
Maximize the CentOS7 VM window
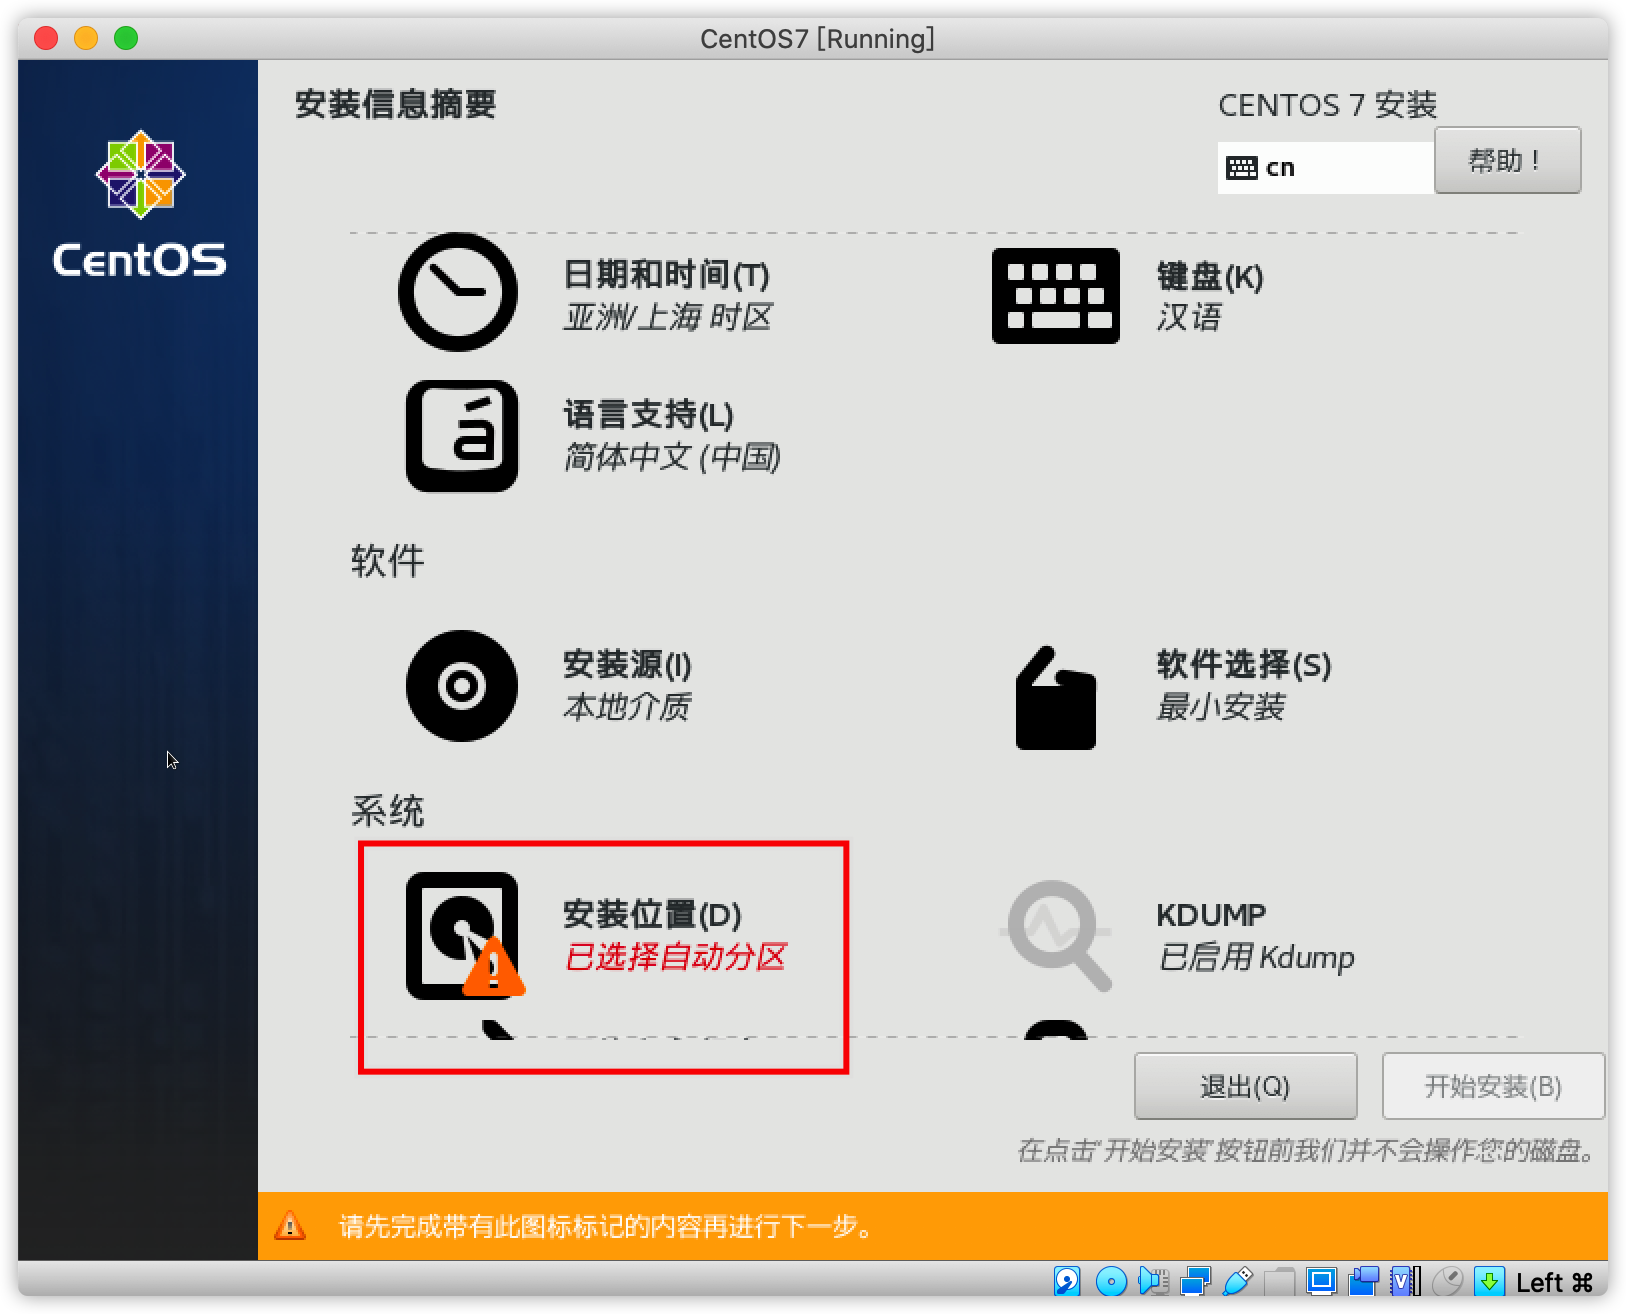click(126, 39)
